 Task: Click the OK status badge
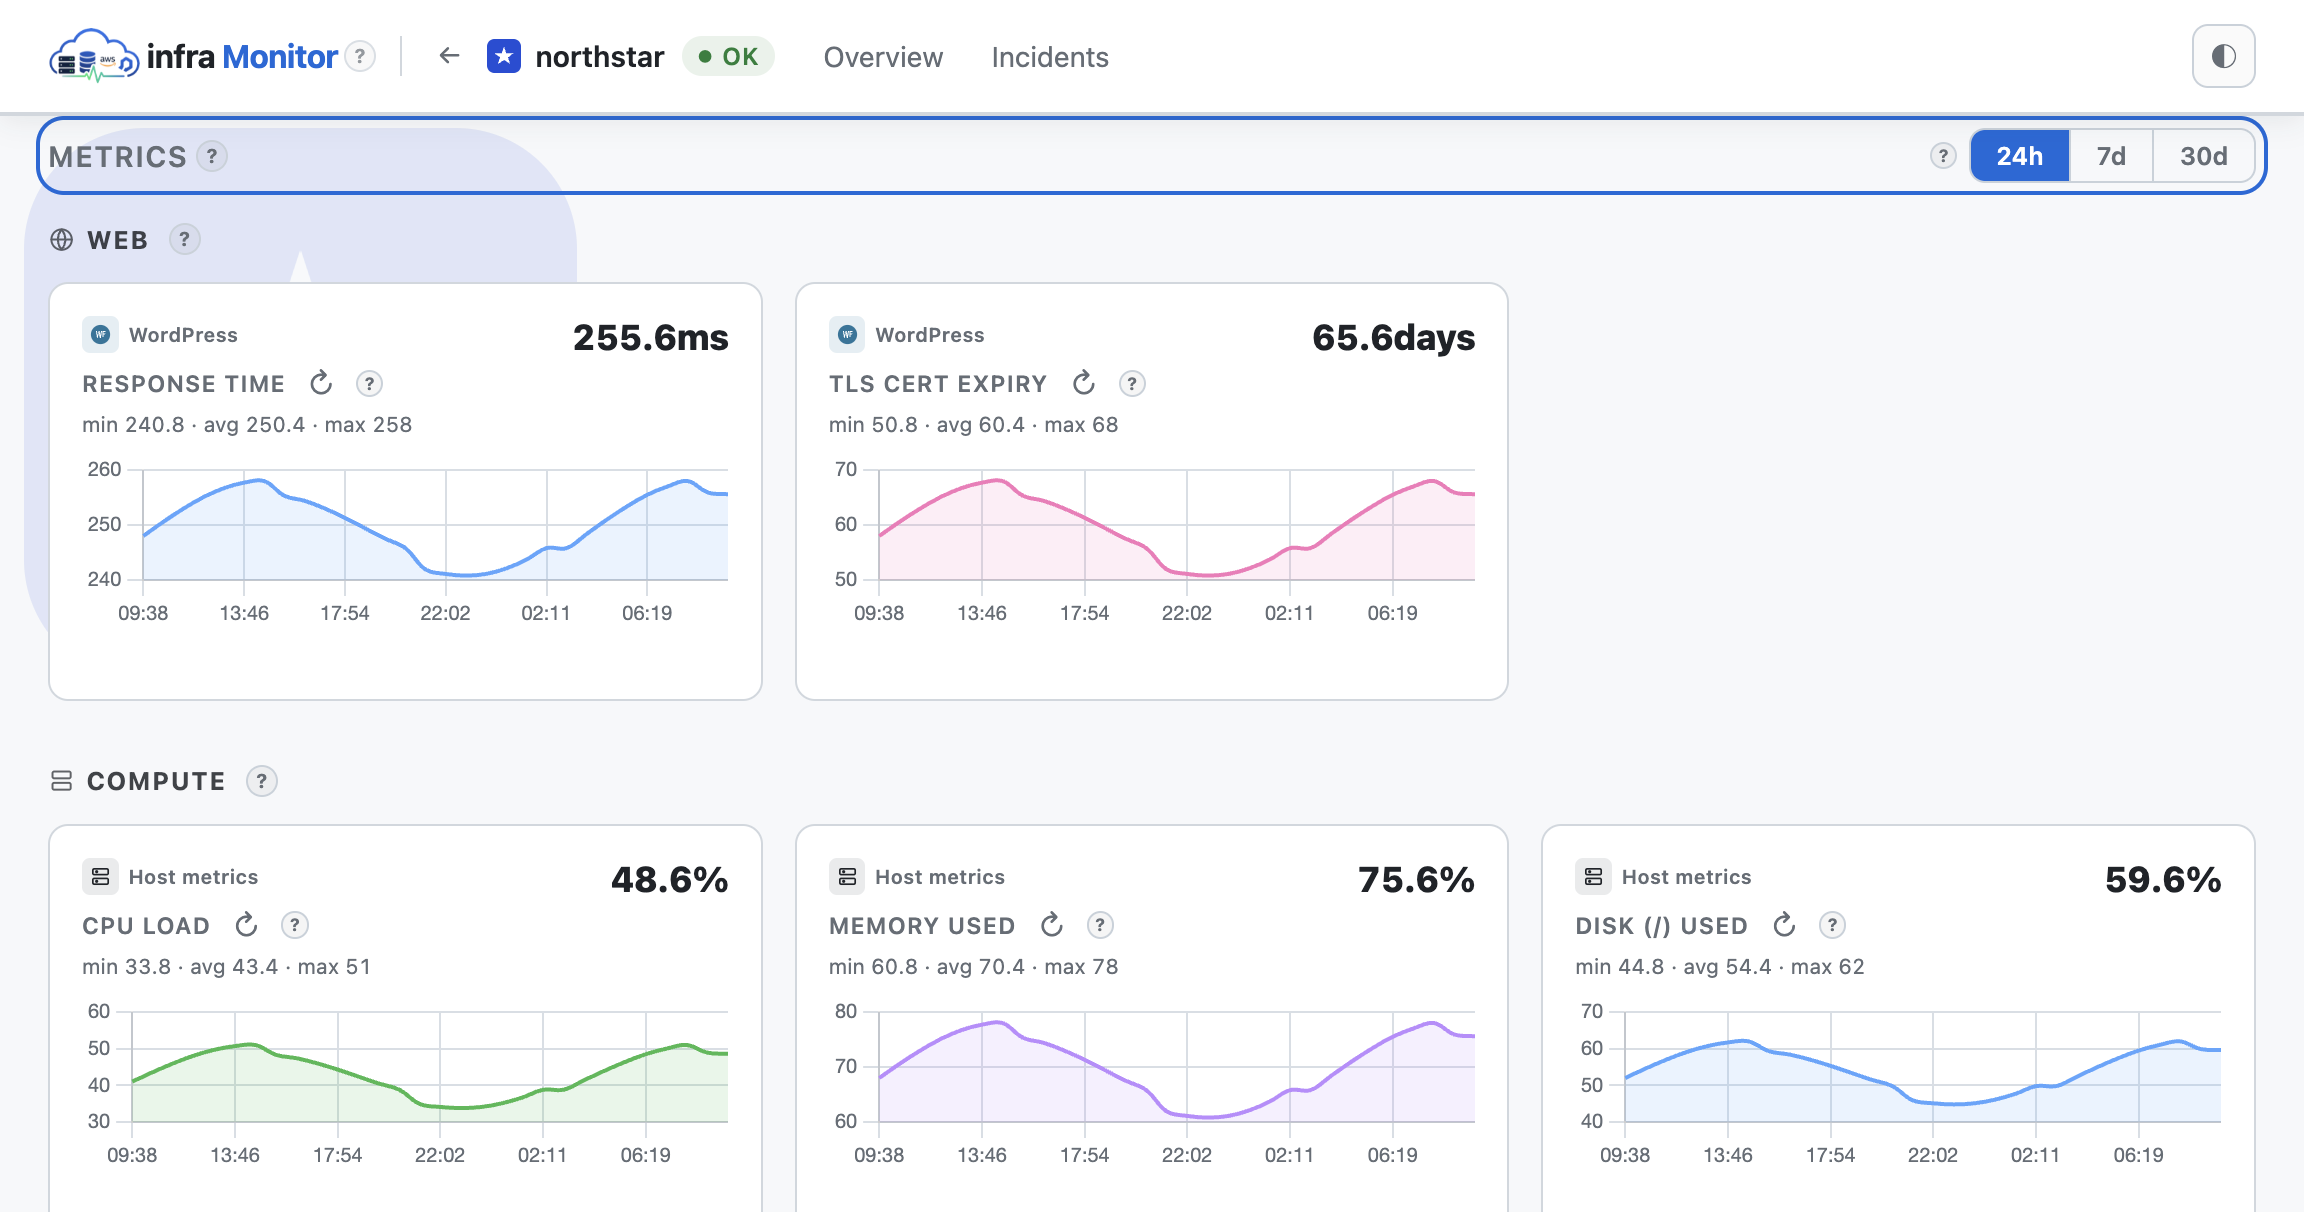click(729, 56)
